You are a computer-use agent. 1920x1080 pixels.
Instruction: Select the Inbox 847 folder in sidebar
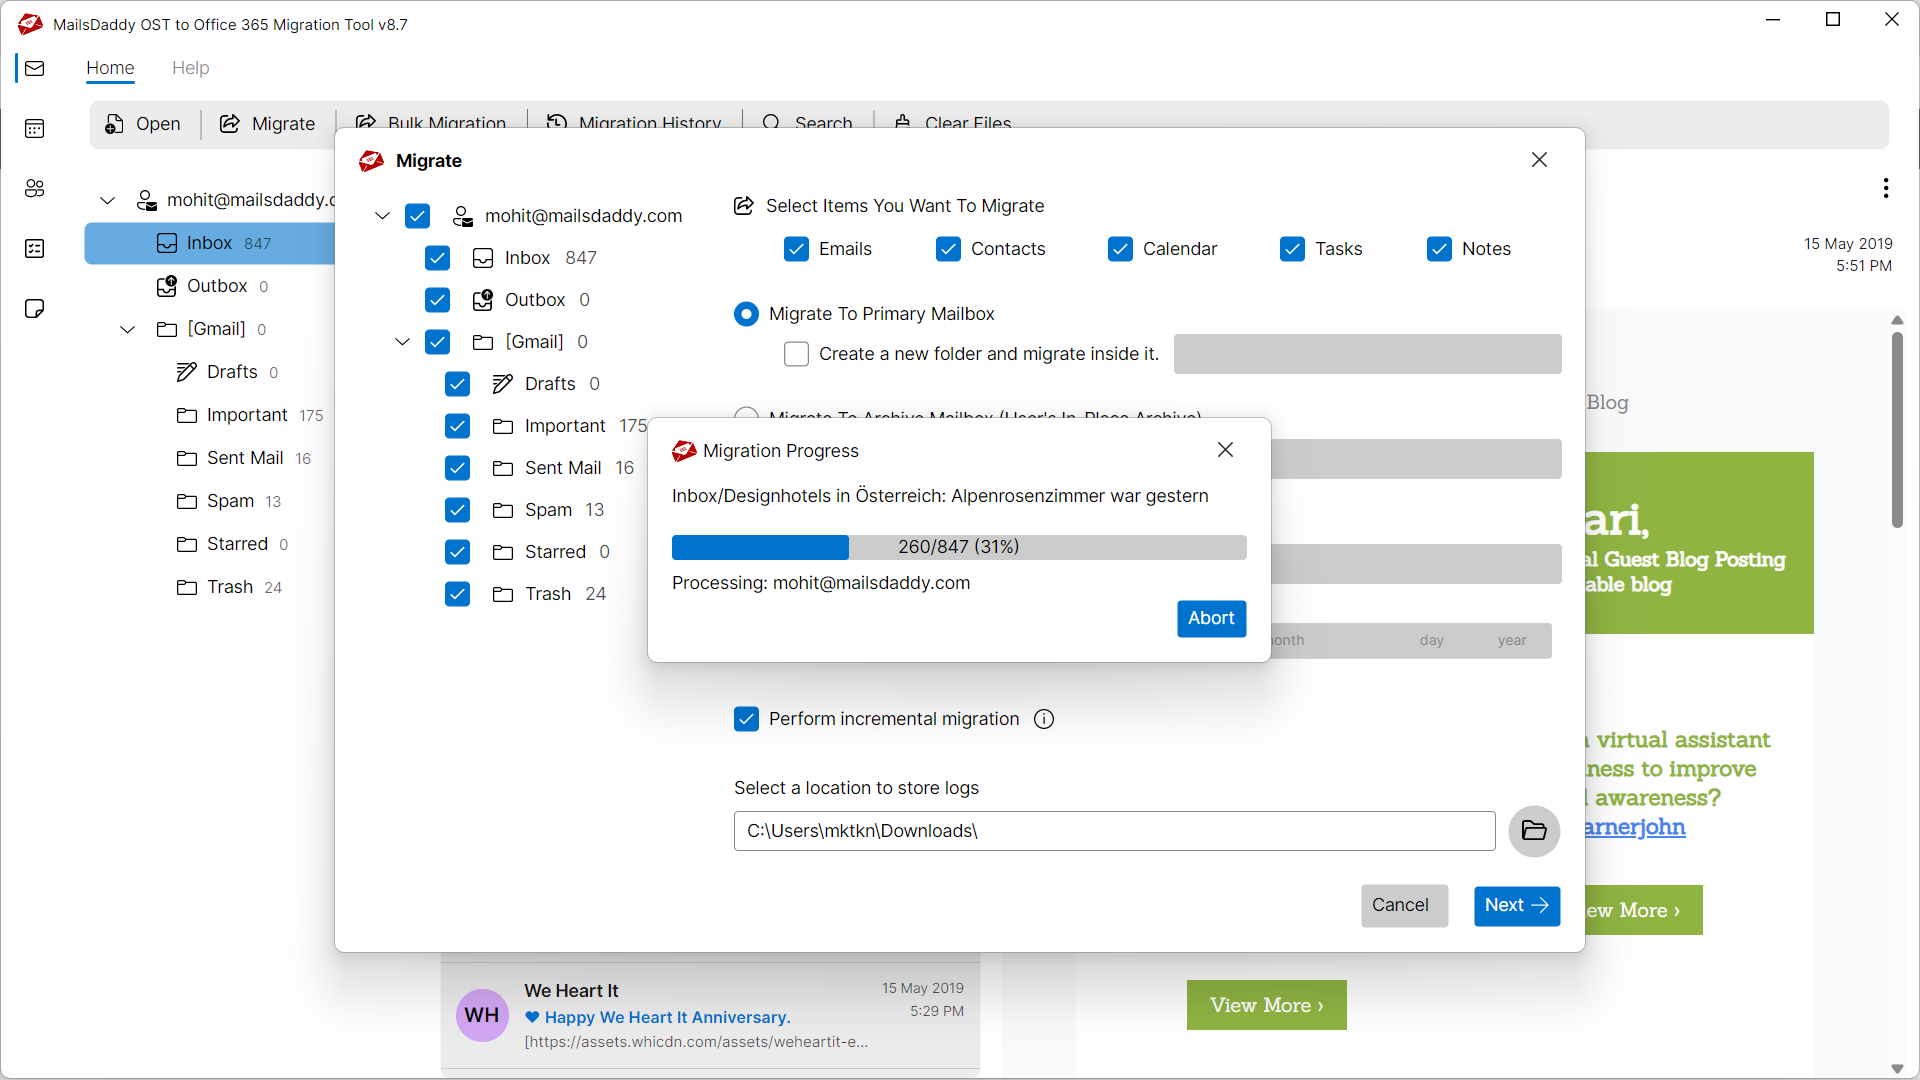[x=210, y=243]
